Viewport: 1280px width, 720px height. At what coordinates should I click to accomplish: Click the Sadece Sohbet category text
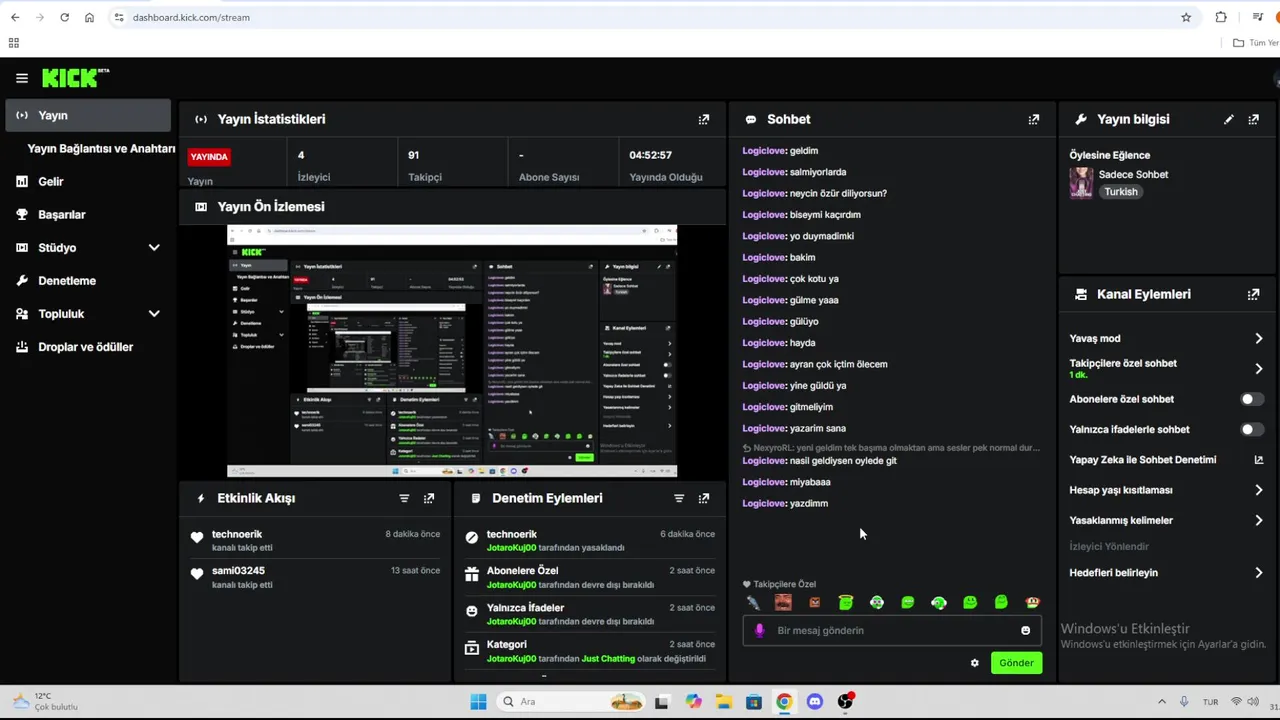pos(1133,174)
